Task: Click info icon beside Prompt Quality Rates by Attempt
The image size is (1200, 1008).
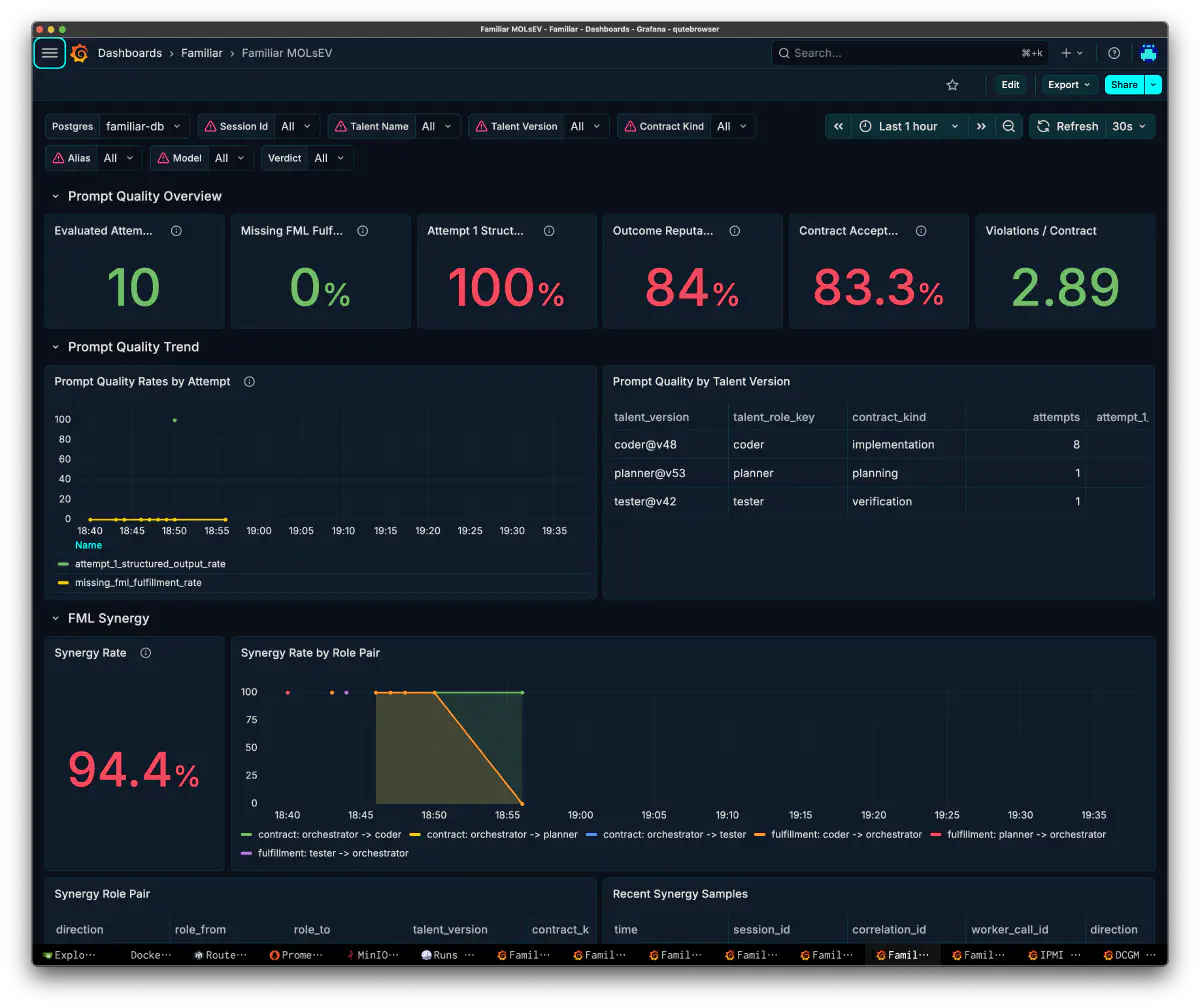Action: coord(249,382)
